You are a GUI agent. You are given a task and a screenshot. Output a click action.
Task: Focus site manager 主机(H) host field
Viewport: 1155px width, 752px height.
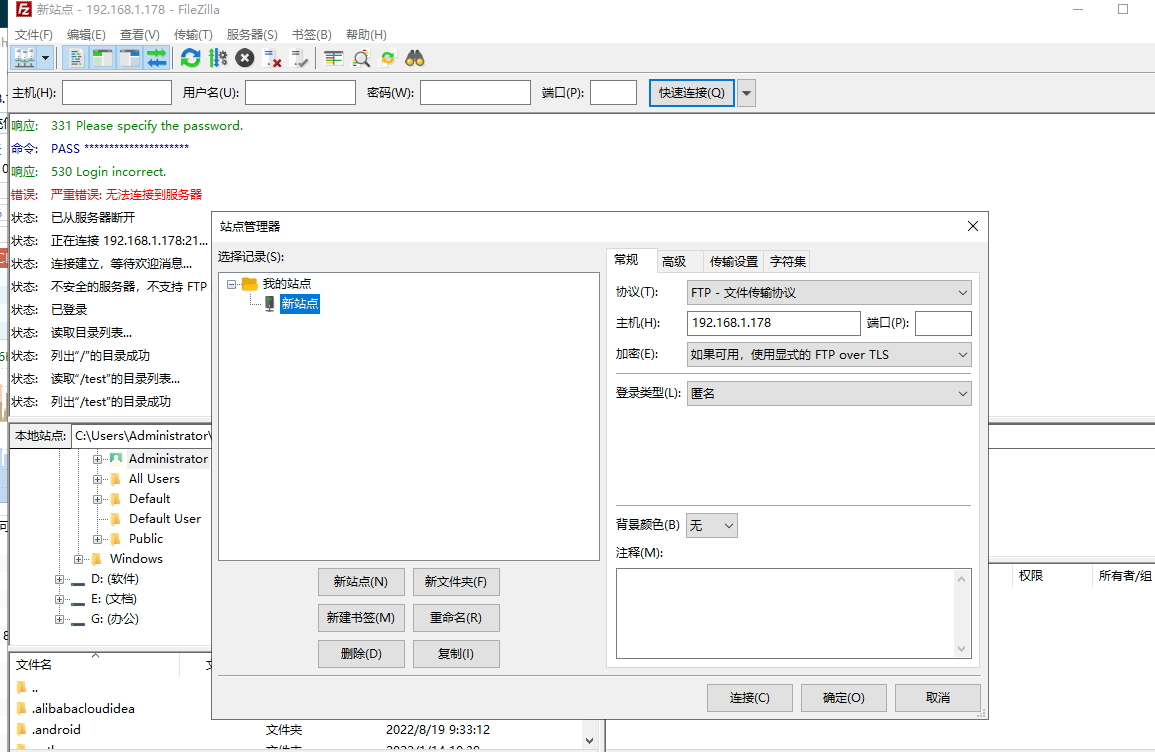click(773, 323)
